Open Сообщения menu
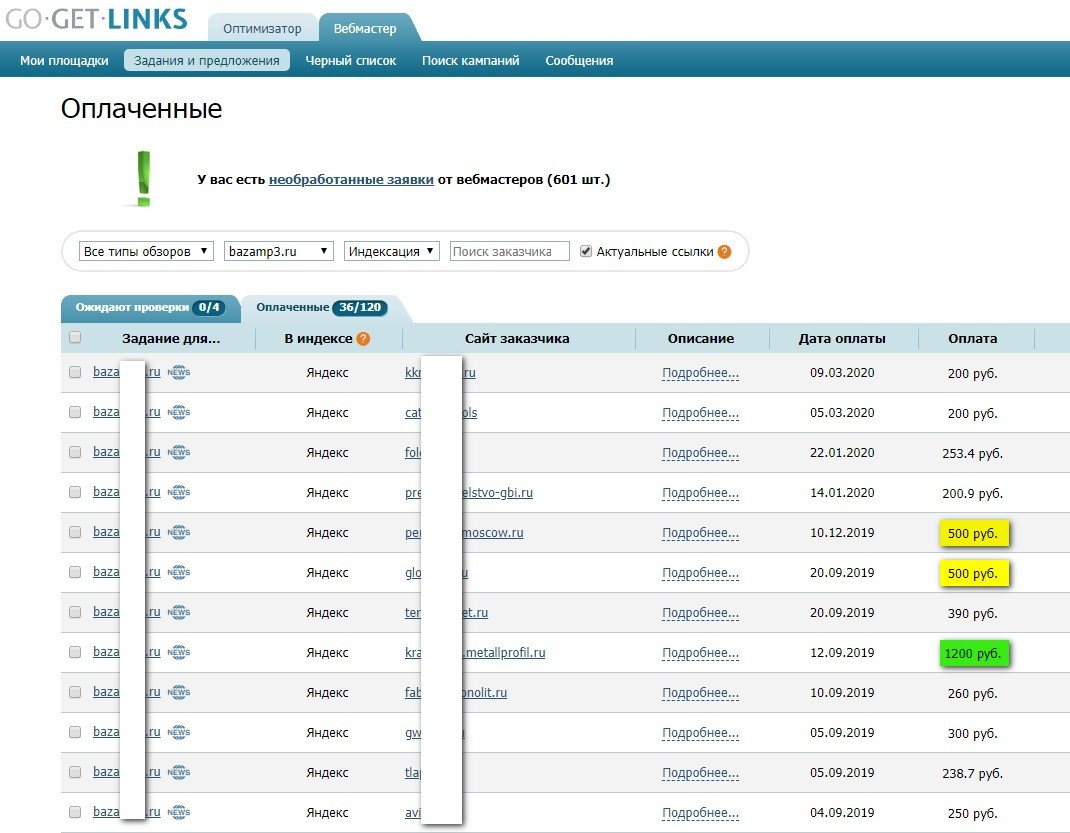The width and height of the screenshot is (1070, 833). pos(579,61)
